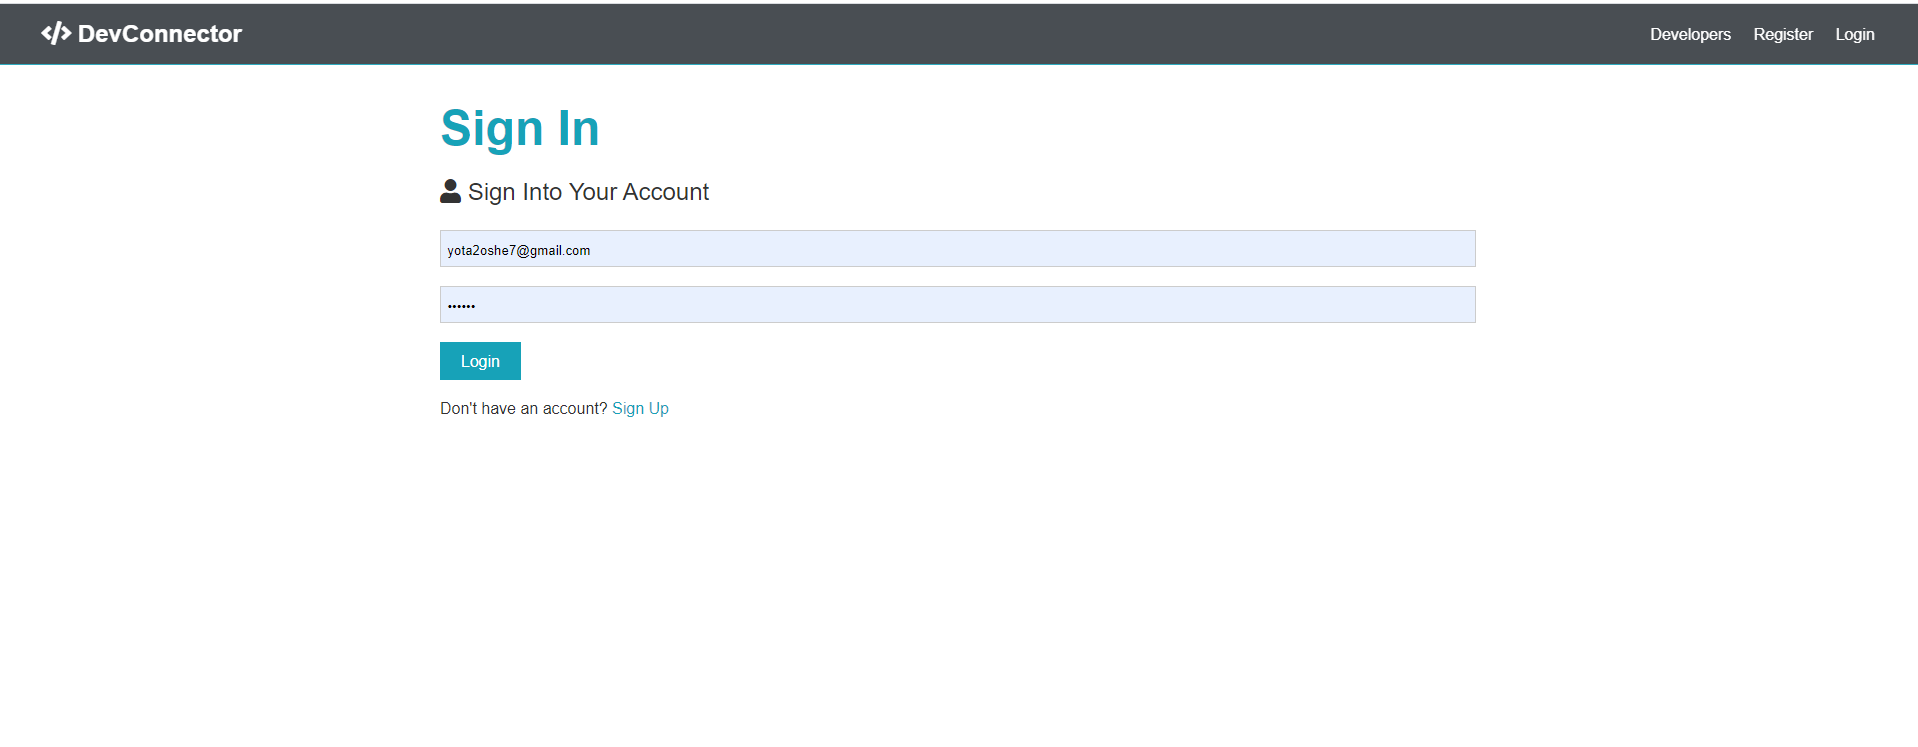Click the user icon beside Sign Into Your Account

(x=450, y=191)
